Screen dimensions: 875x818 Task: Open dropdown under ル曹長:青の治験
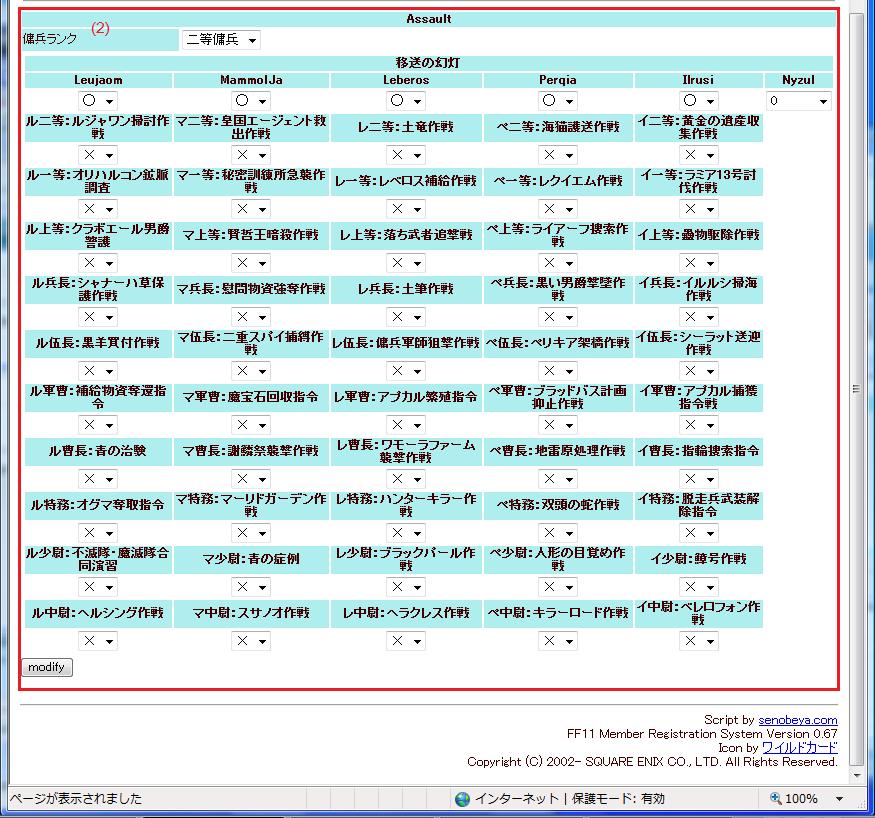[x=98, y=479]
